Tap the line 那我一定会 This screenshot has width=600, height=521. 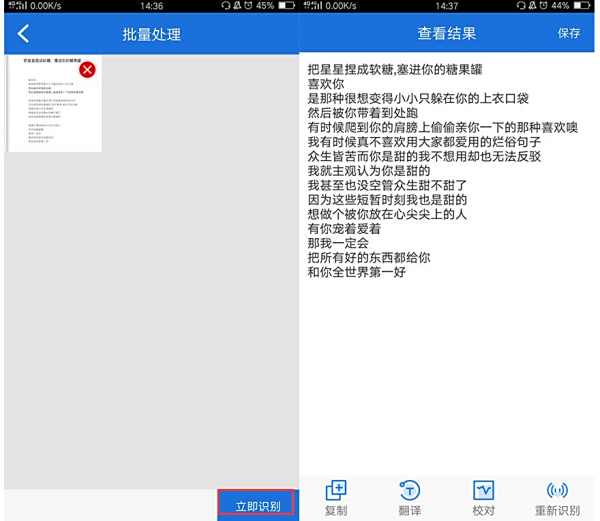338,243
